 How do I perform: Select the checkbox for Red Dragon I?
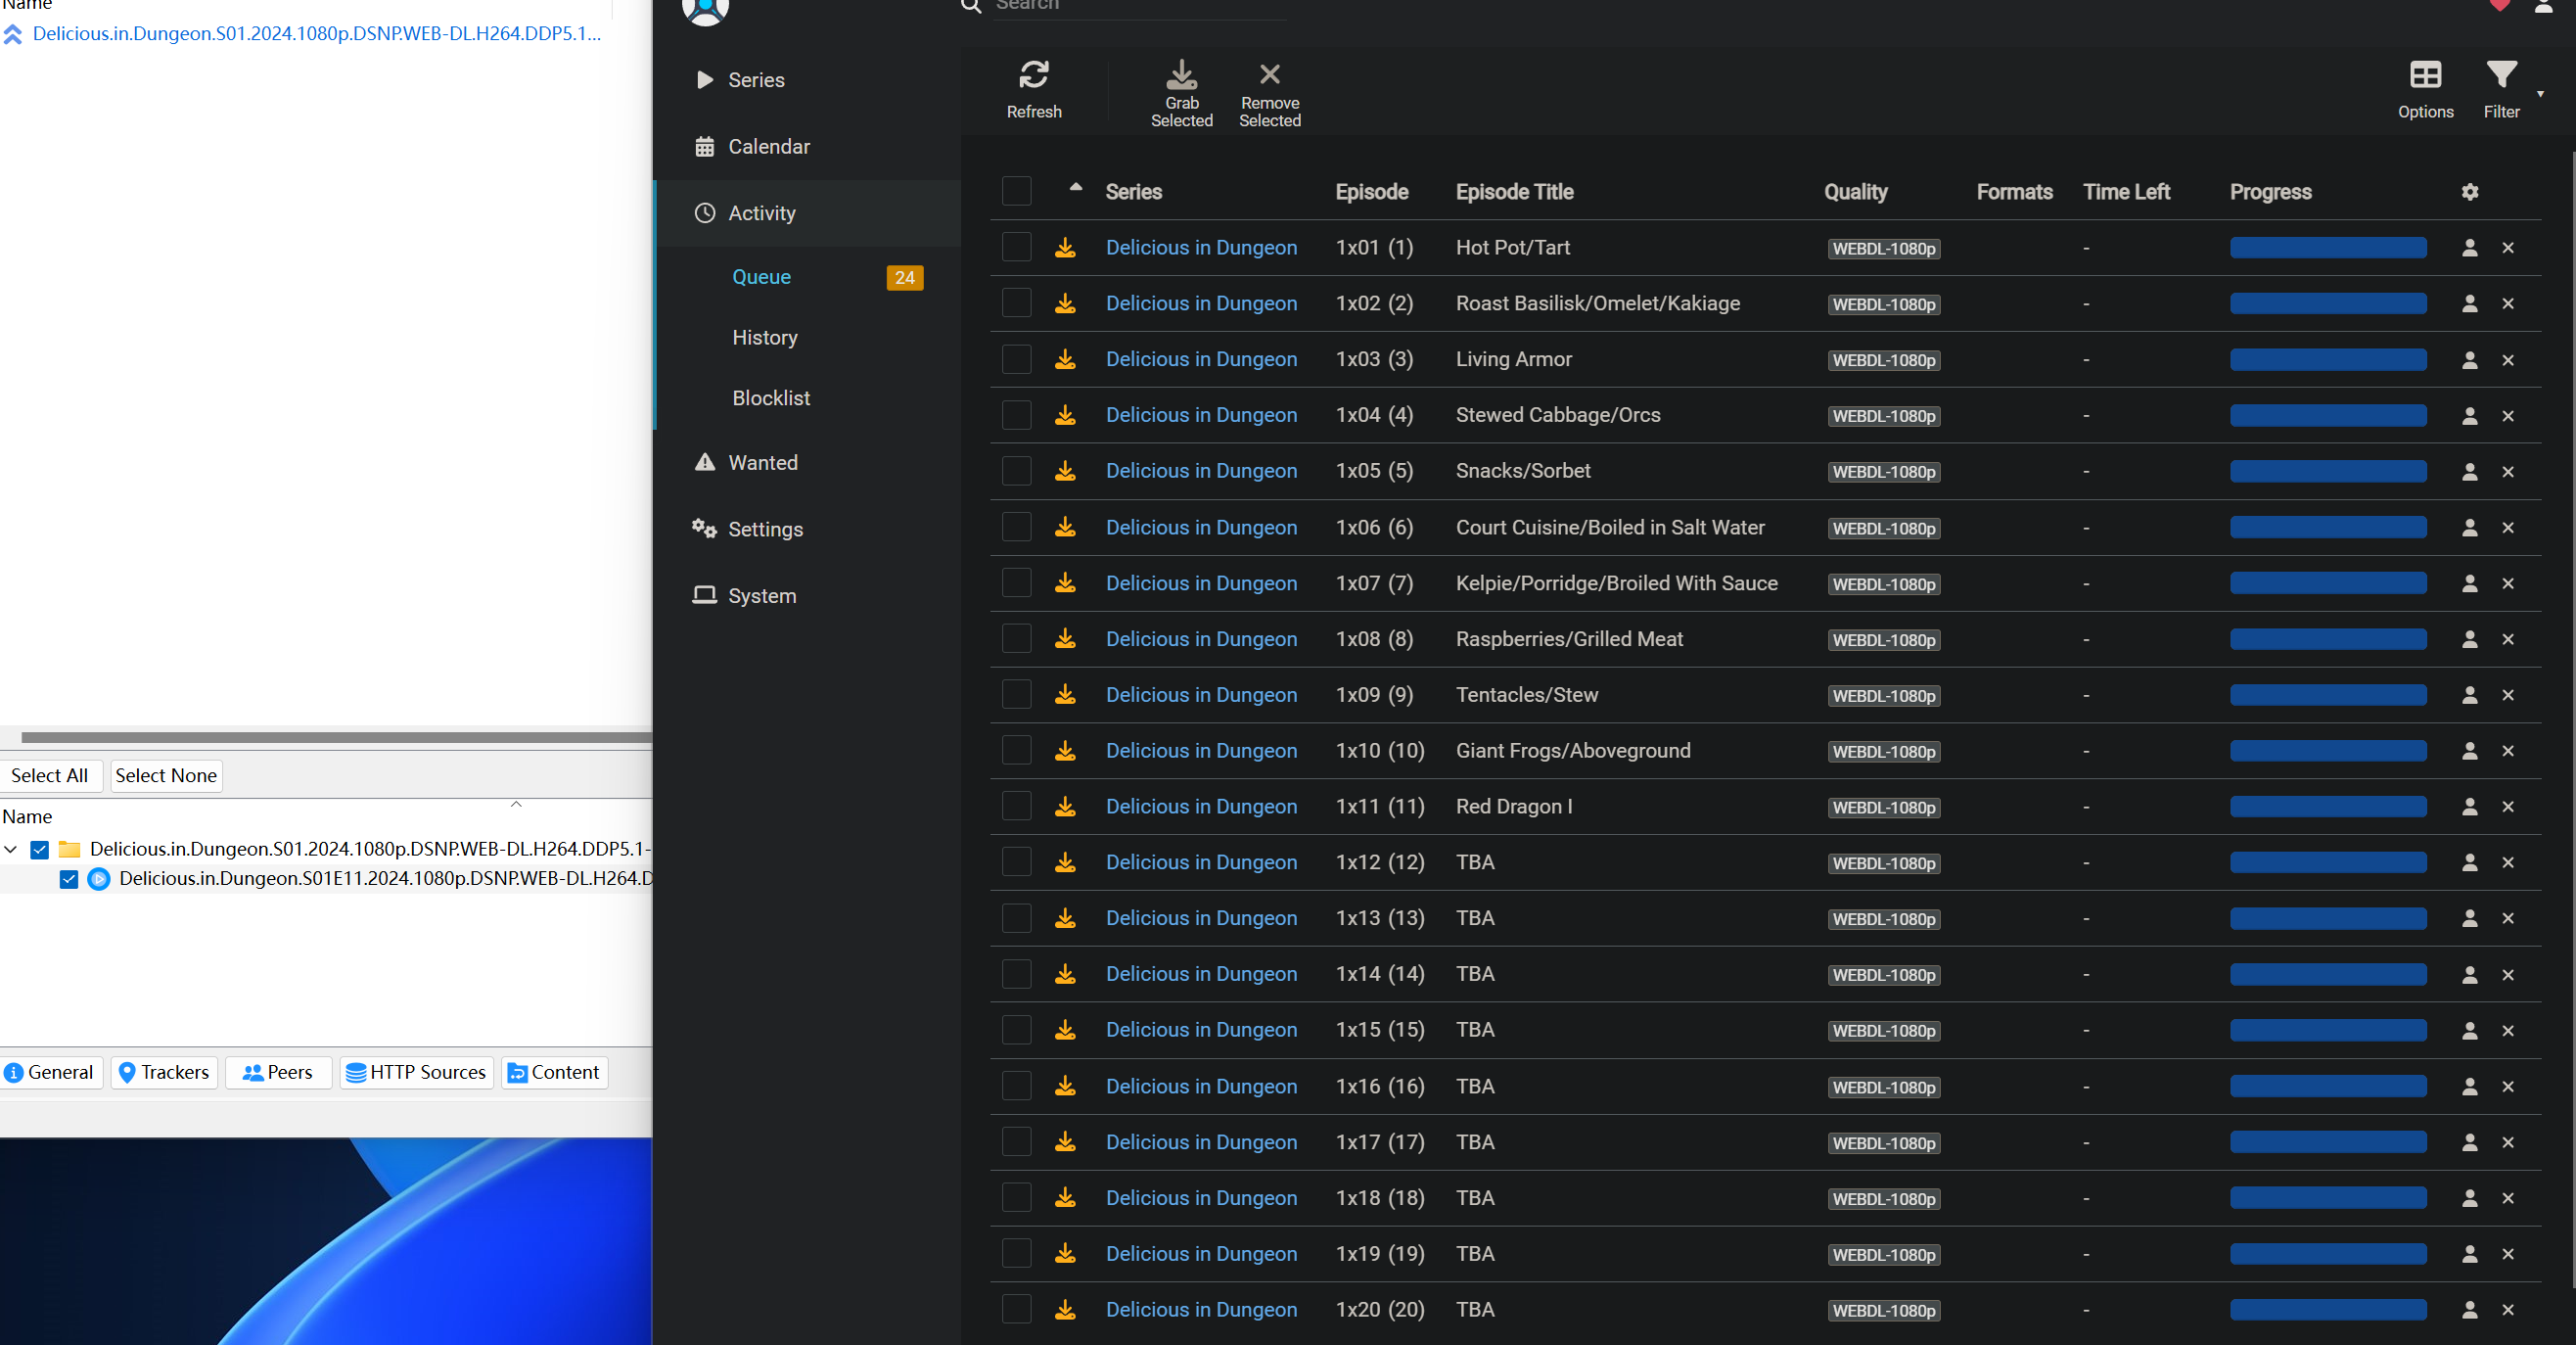click(1016, 807)
